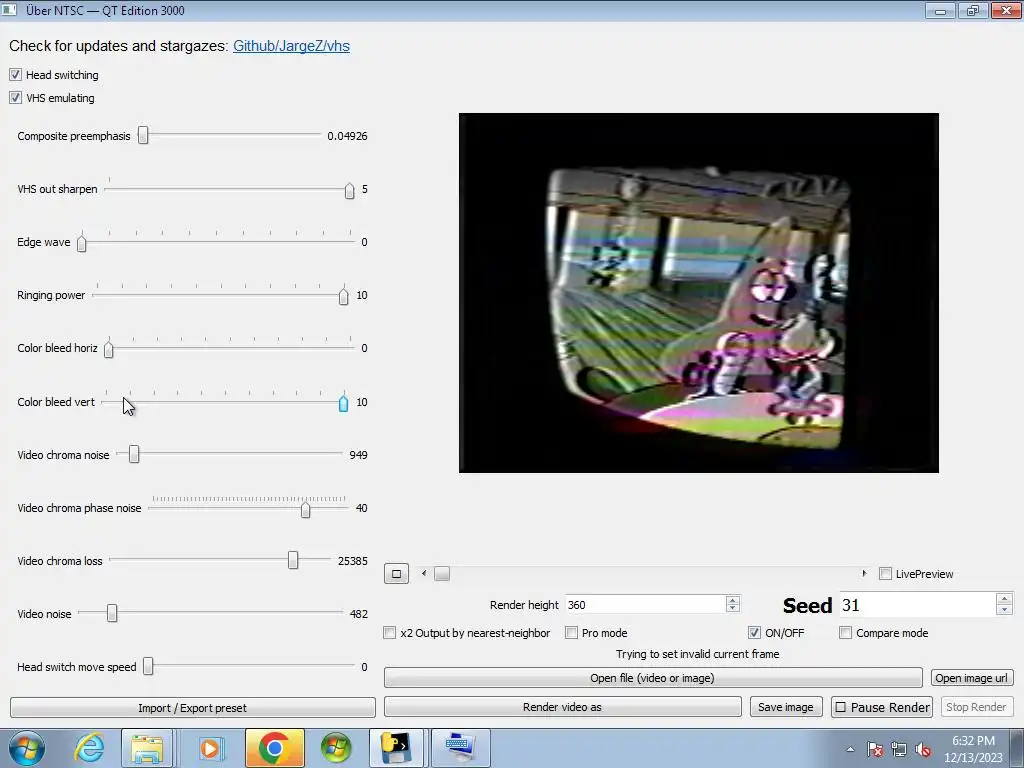
Task: Decrease Render height with the down arrow
Action: coord(733,609)
